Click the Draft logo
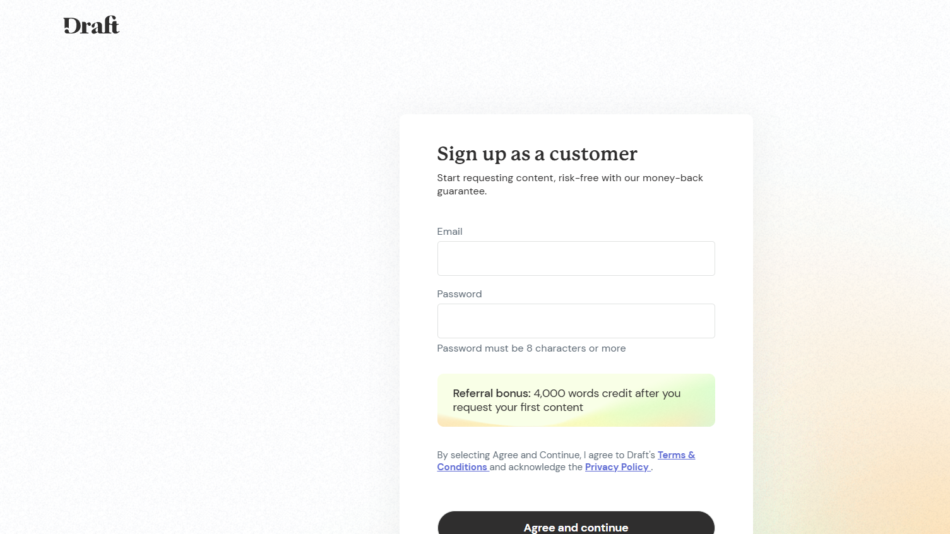The image size is (950, 534). pos(91,25)
